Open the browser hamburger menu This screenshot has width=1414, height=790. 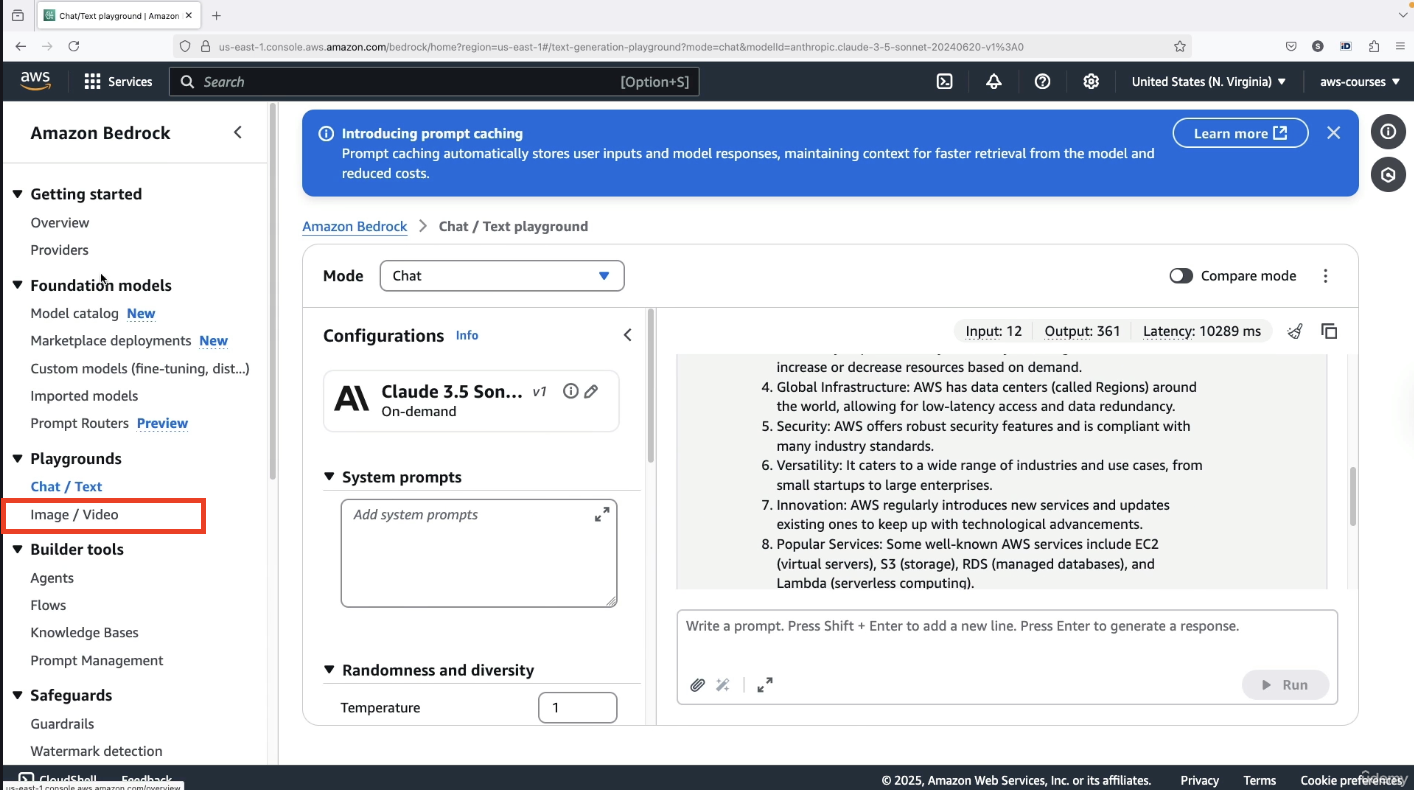[1400, 46]
